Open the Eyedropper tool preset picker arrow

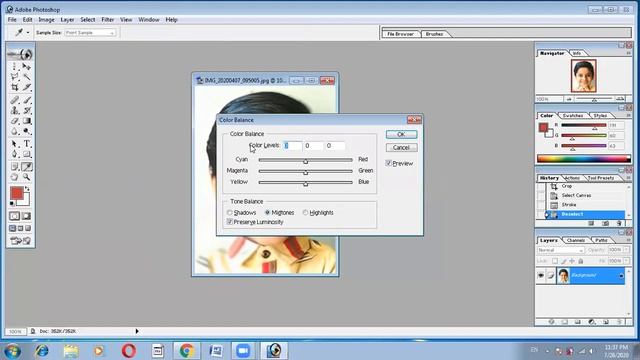(x=28, y=33)
